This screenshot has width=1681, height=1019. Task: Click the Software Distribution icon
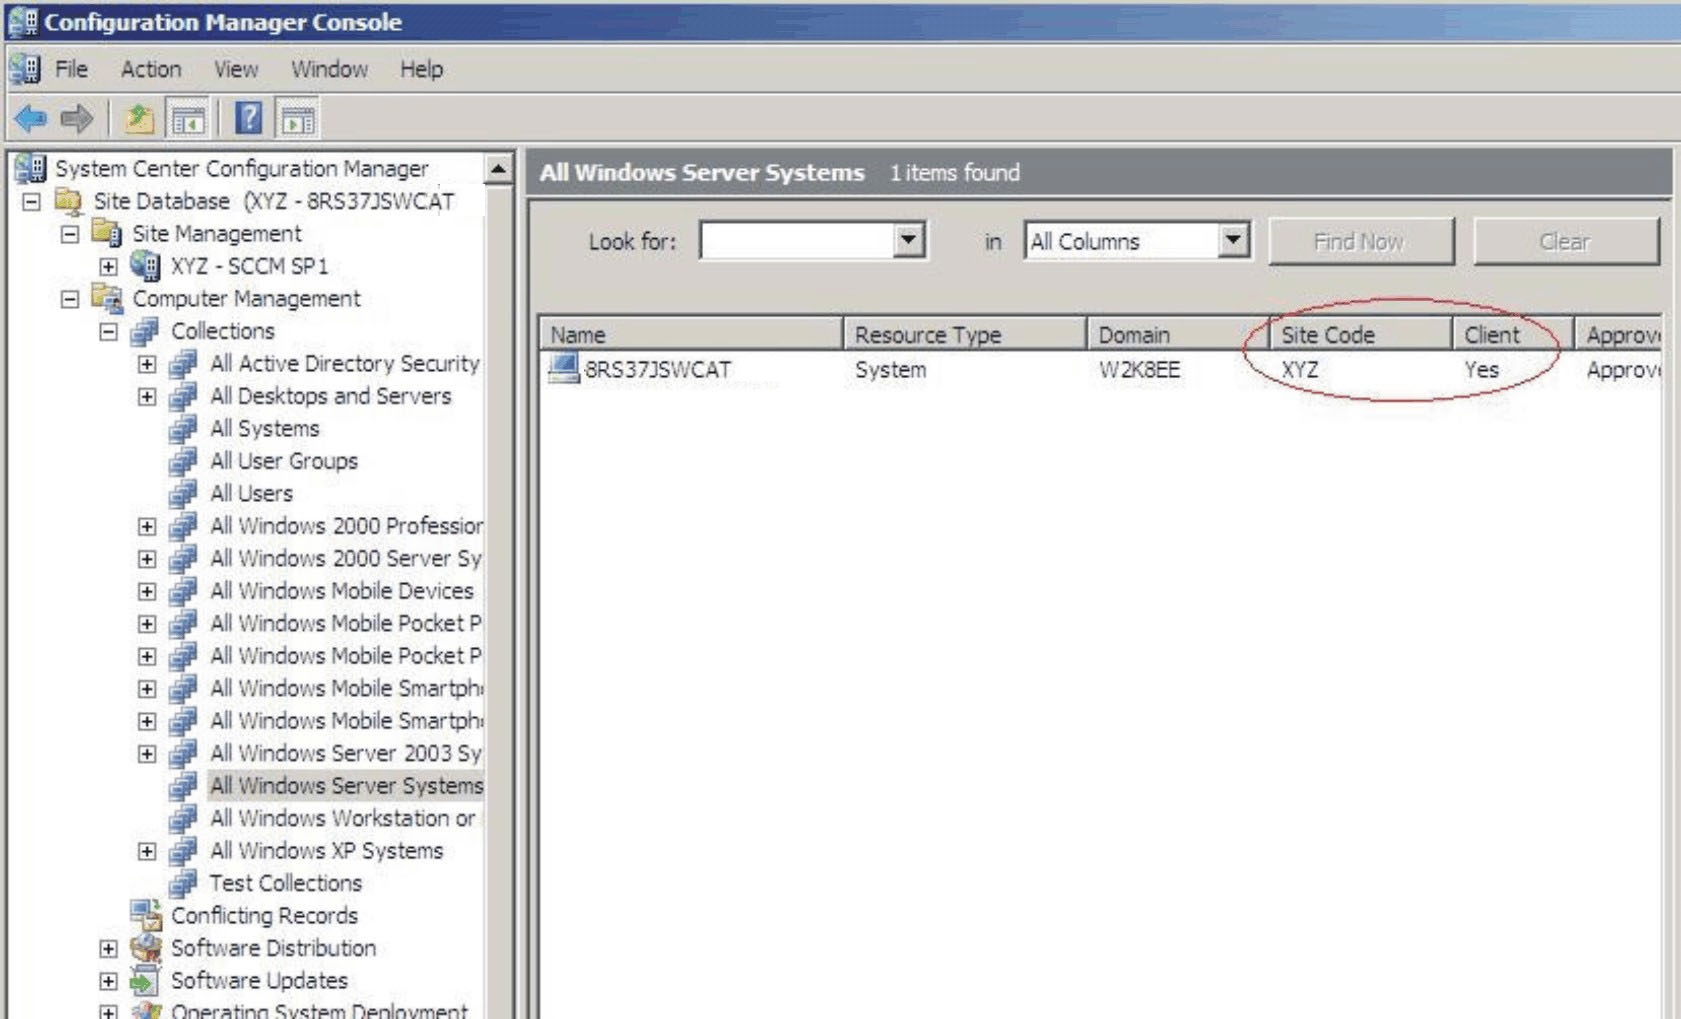pos(146,947)
